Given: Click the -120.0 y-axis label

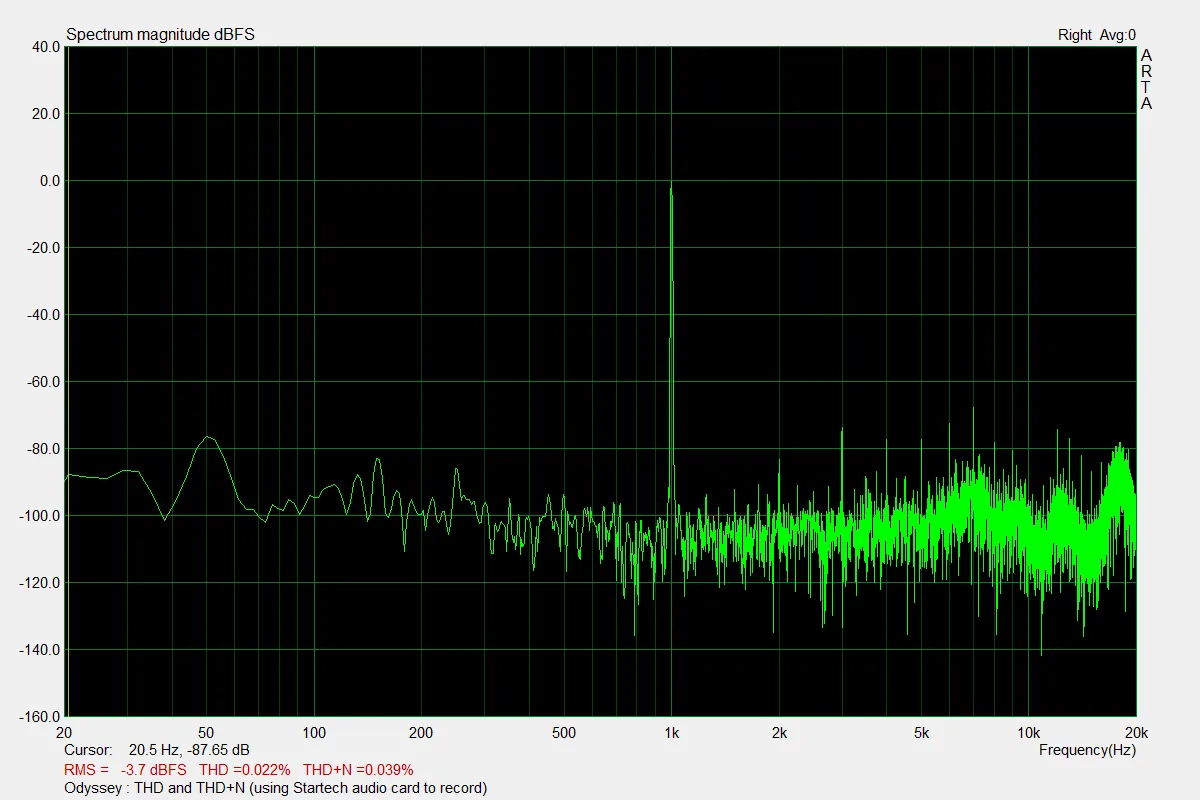Looking at the screenshot, I should (40, 583).
